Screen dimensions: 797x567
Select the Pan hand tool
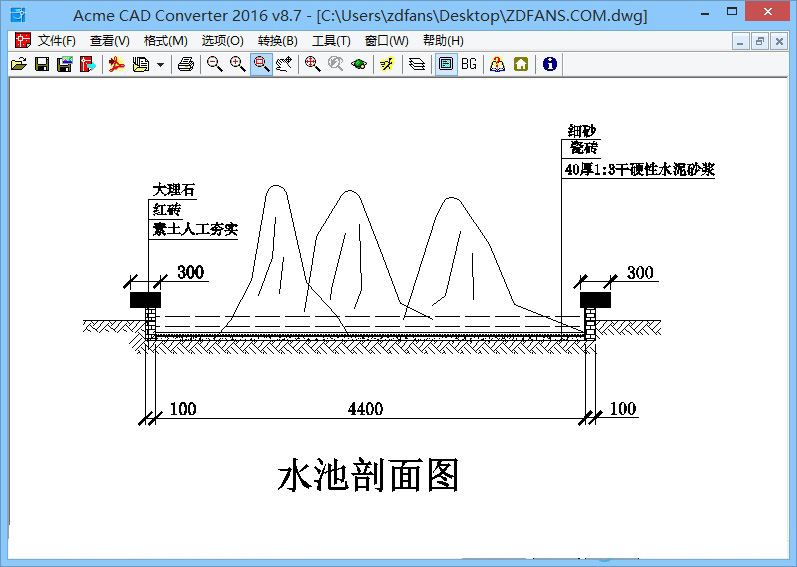(x=284, y=64)
